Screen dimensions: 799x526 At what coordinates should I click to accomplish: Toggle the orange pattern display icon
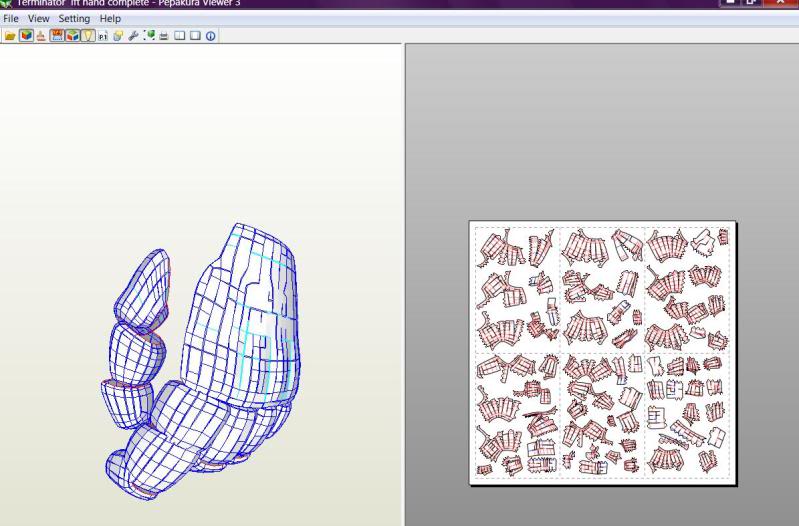pyautogui.click(x=57, y=36)
